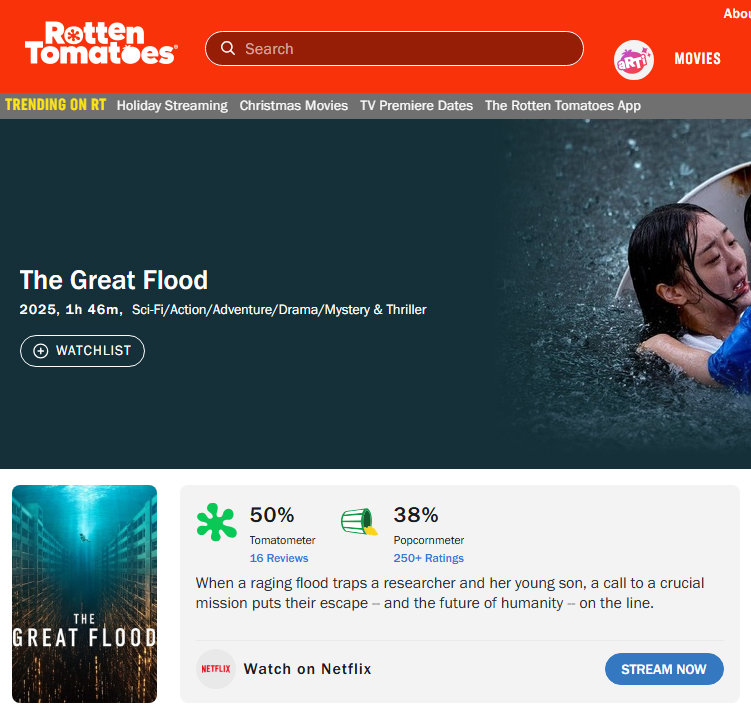View the 16 Reviews link

(x=279, y=558)
